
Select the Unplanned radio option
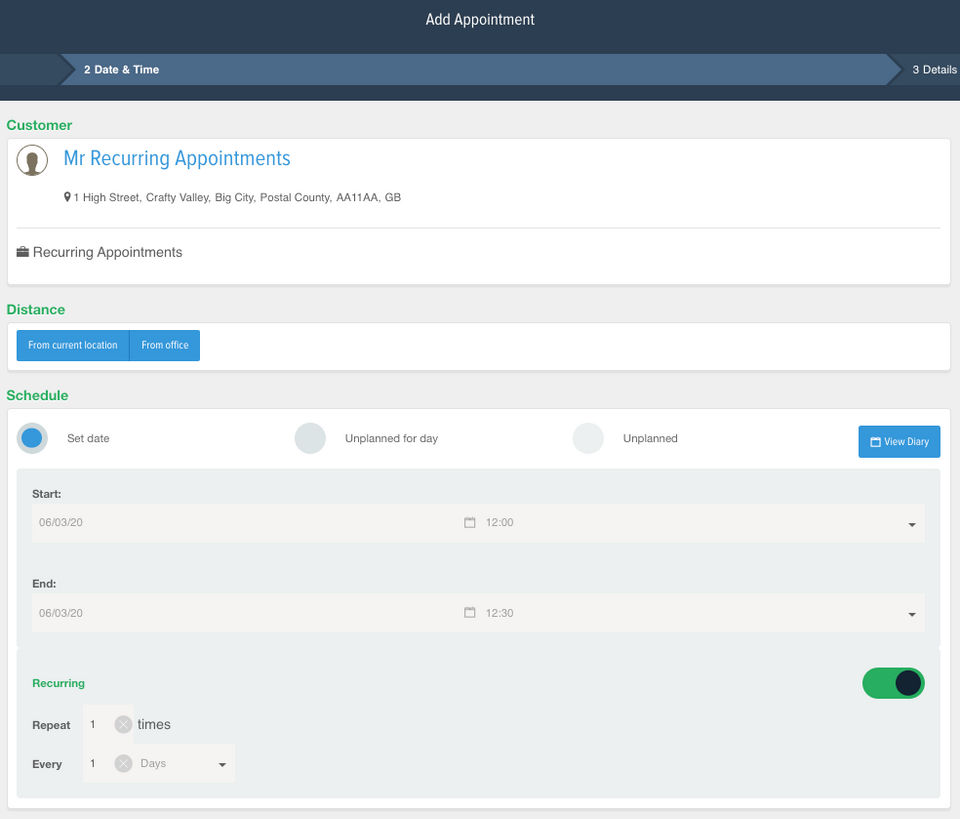click(588, 438)
